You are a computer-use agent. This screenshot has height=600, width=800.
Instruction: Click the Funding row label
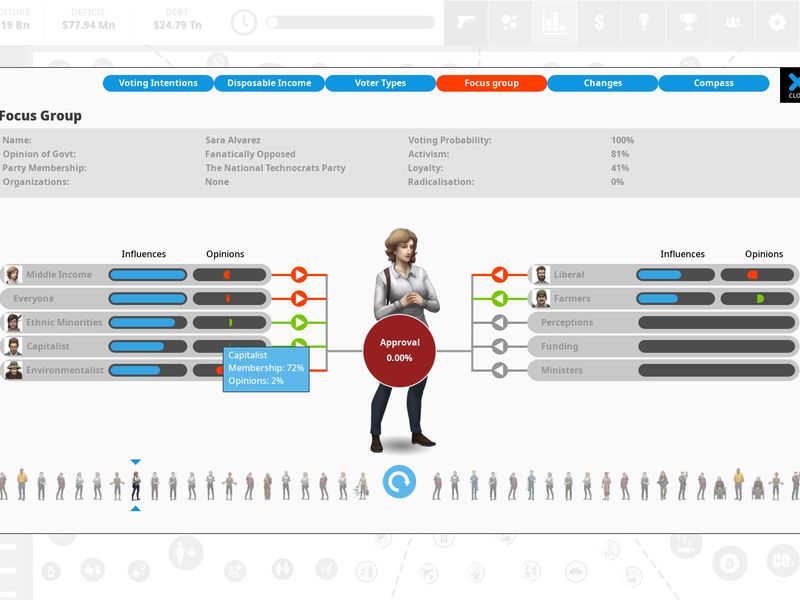coord(560,346)
